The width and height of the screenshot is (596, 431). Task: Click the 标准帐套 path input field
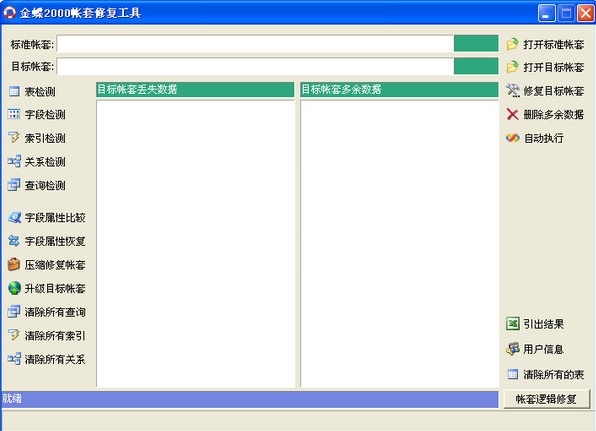255,43
